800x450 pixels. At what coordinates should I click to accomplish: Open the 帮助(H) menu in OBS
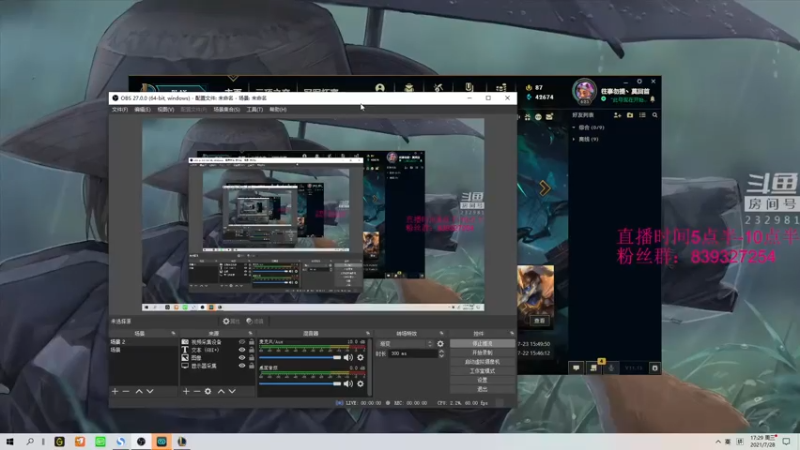click(x=278, y=109)
